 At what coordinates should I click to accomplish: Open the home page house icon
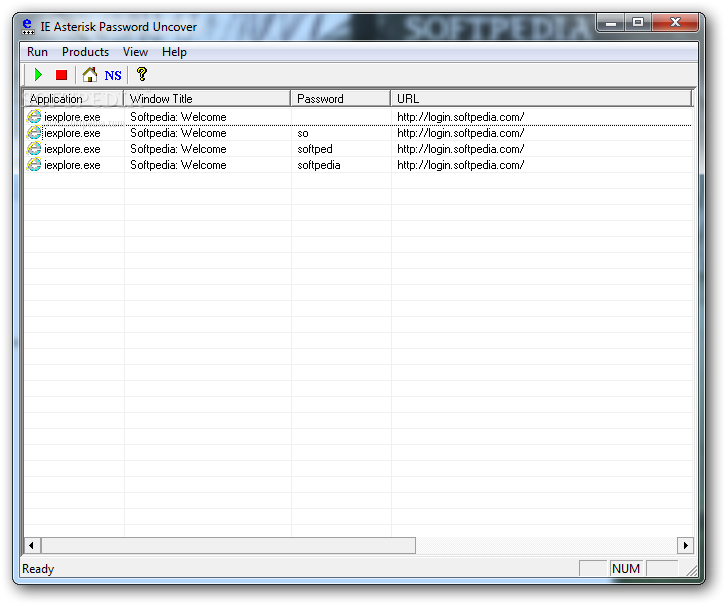[x=89, y=75]
